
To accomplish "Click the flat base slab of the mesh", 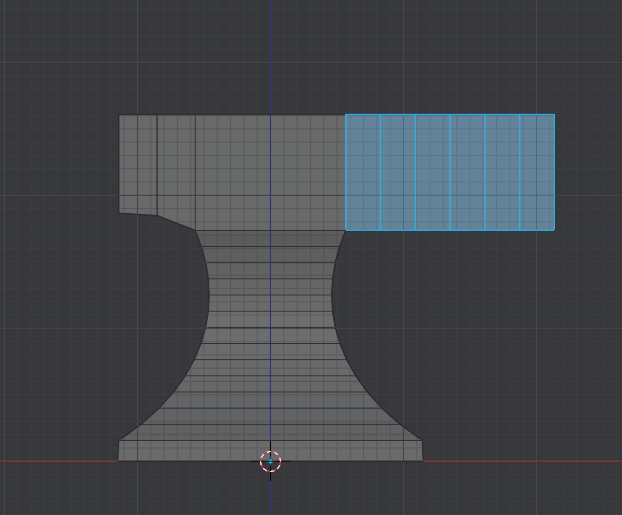I will [271, 451].
